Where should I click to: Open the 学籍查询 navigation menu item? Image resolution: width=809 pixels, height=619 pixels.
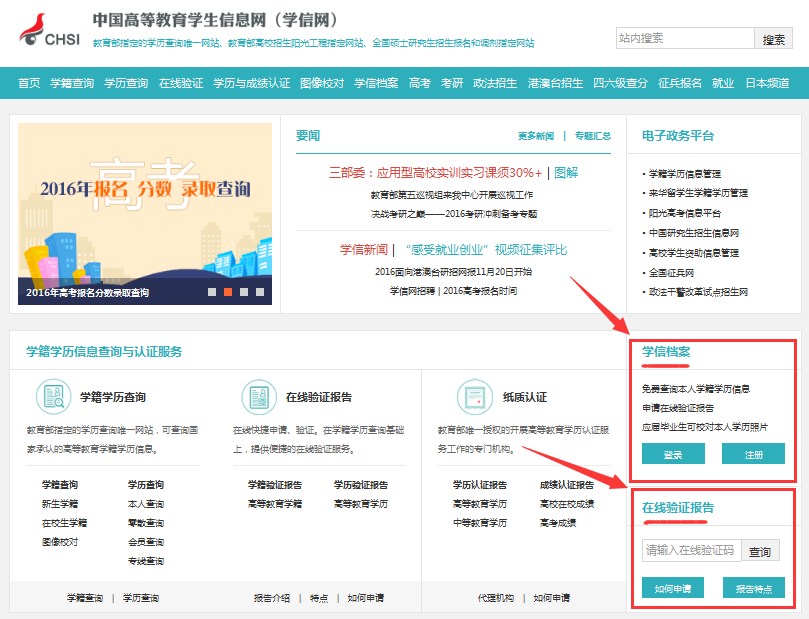(x=72, y=83)
